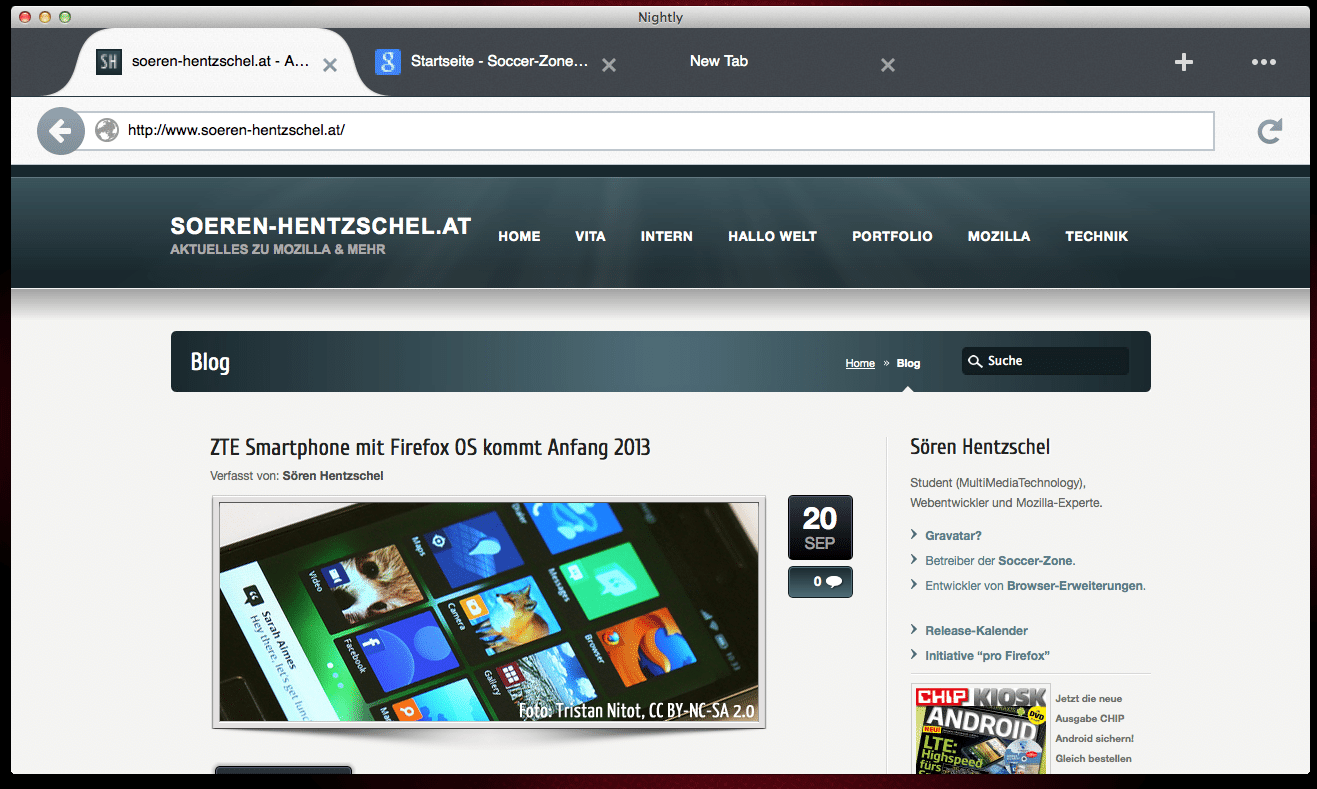Viewport: 1317px width, 789px height.
Task: Open the comments bubble showing 0
Action: click(820, 582)
